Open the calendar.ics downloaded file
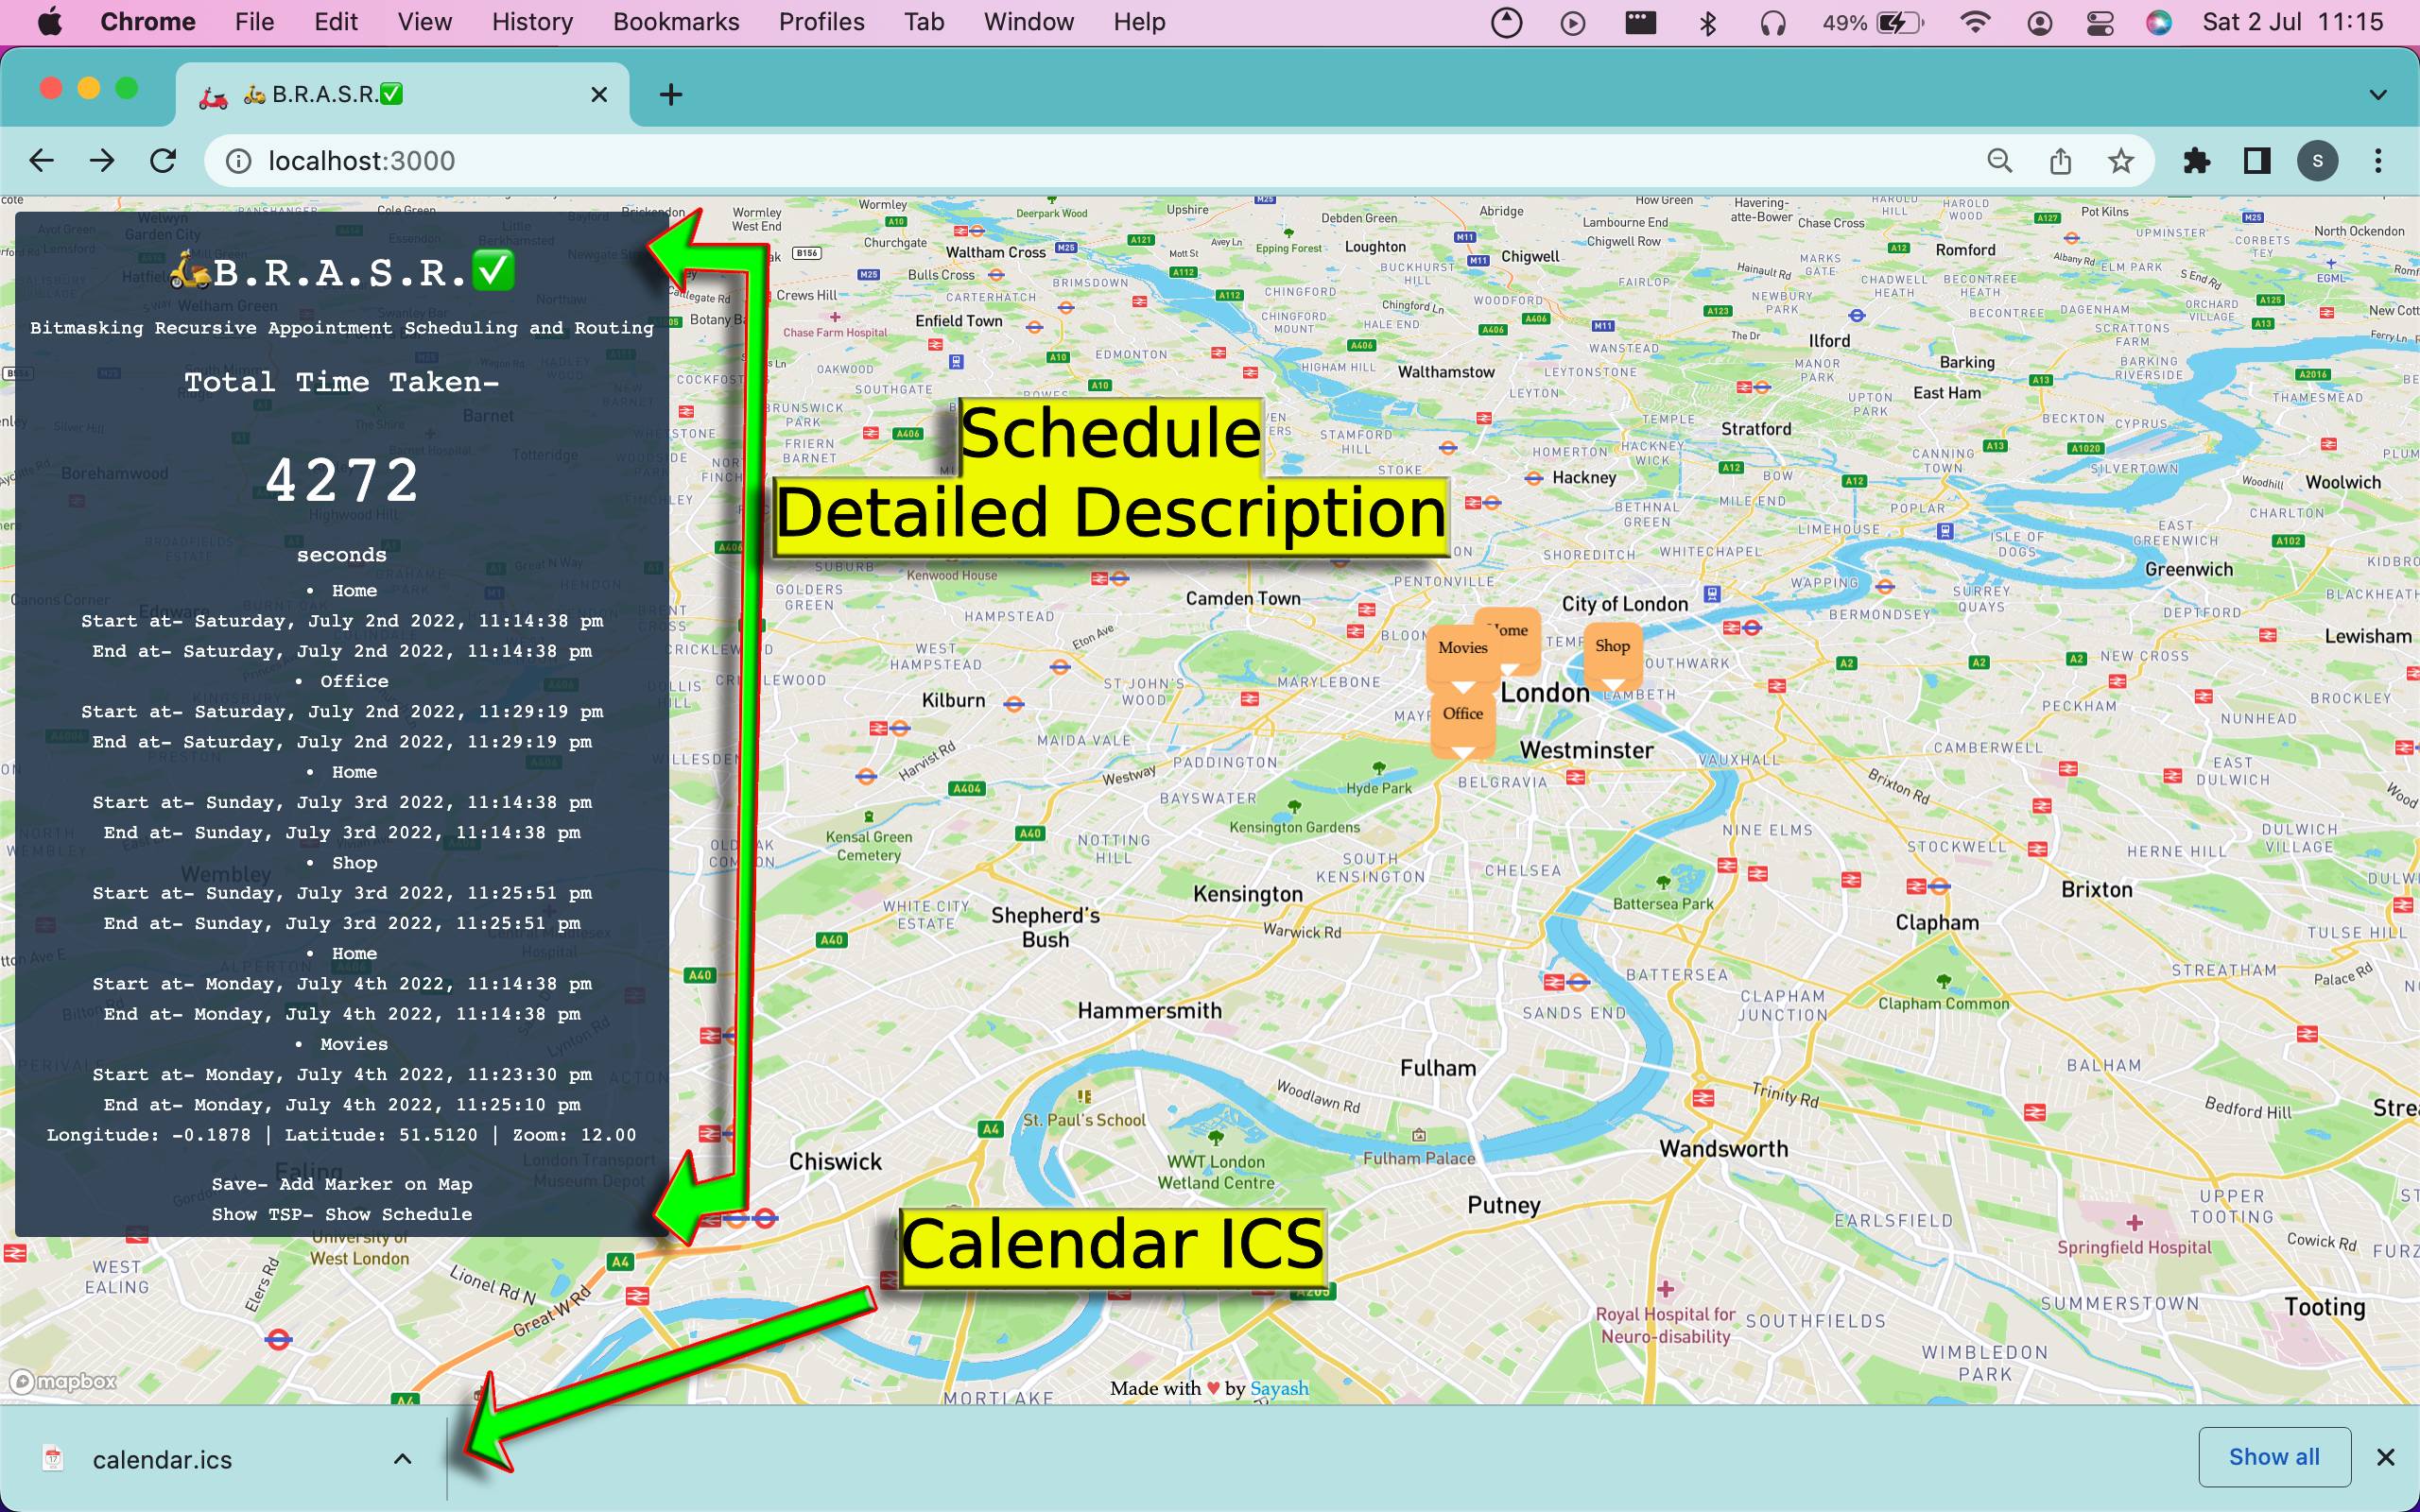This screenshot has height=1512, width=2420. coord(162,1460)
